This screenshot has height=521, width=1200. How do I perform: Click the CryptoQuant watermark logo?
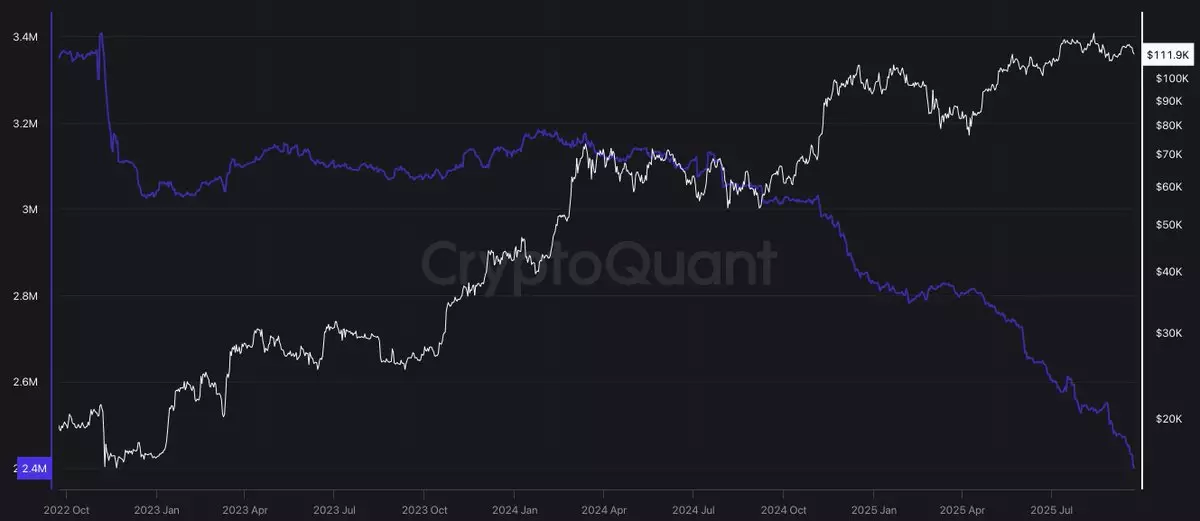[597, 265]
